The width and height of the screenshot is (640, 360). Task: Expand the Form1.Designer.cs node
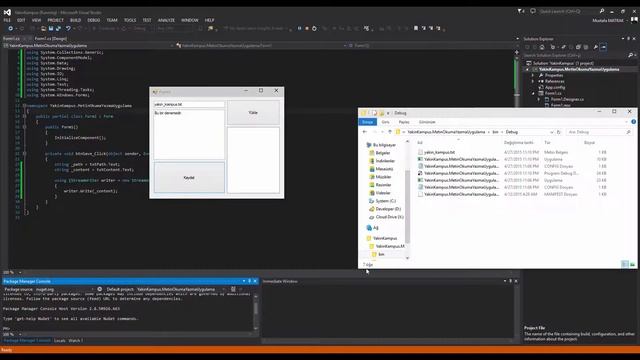click(539, 99)
